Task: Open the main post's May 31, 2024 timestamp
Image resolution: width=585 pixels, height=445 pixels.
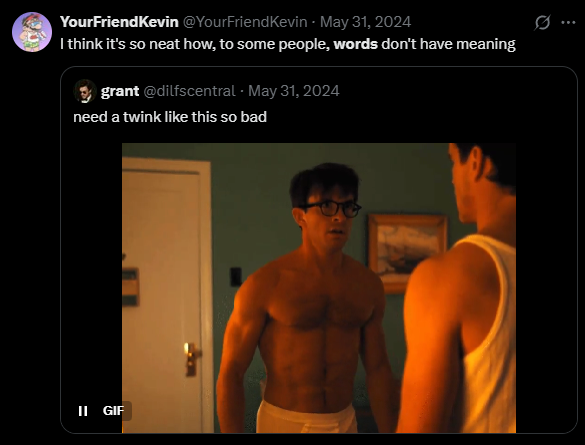Action: (365, 22)
